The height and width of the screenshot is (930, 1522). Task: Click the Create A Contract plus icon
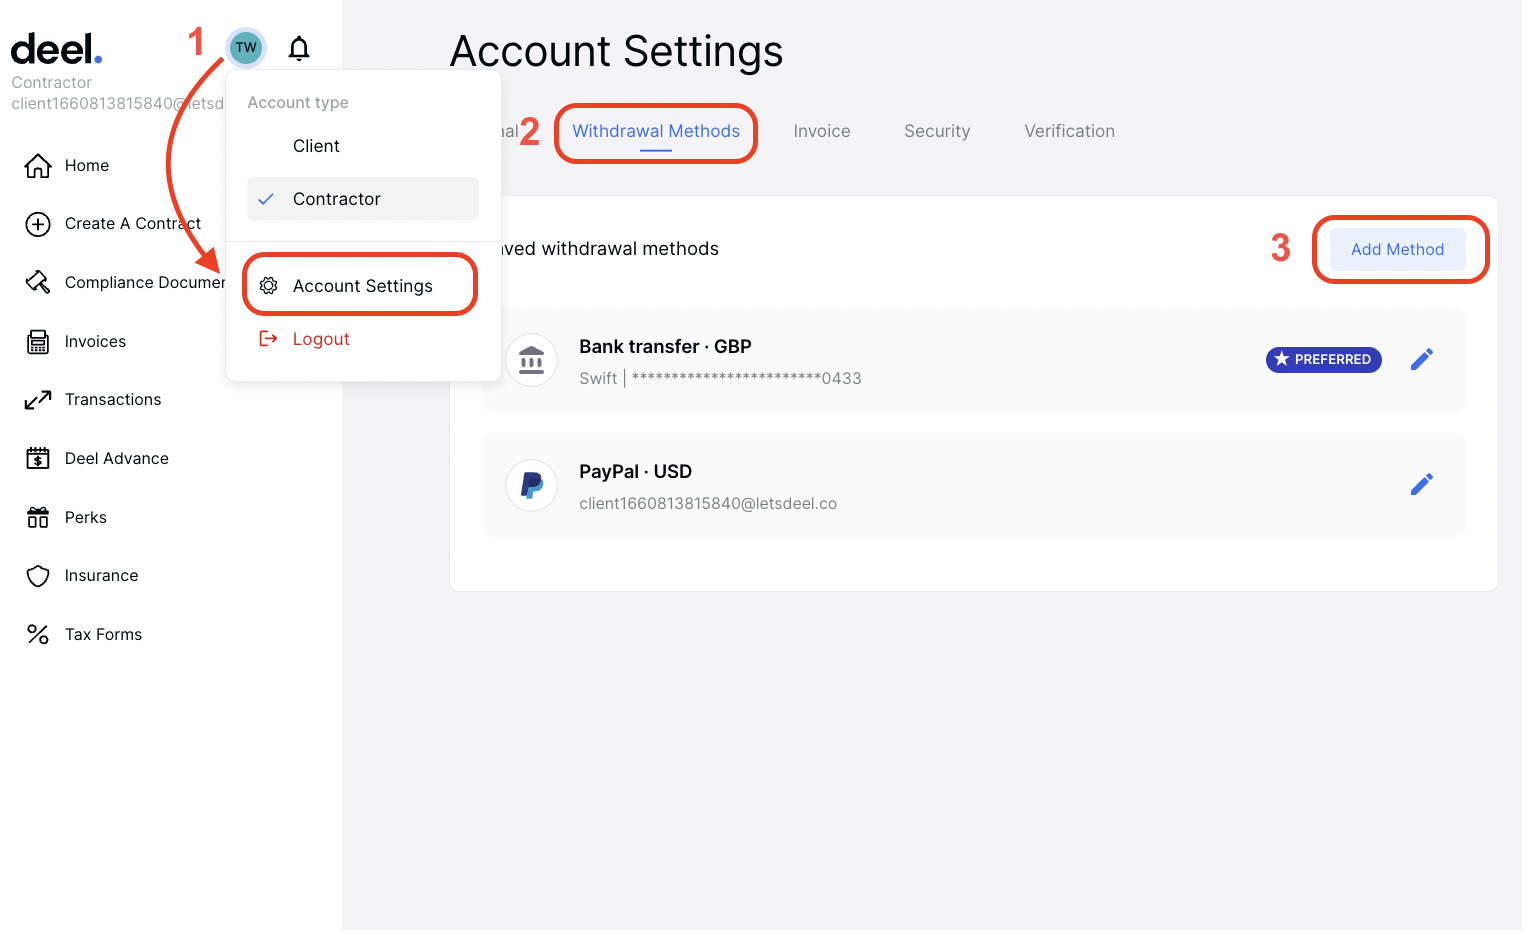[38, 224]
